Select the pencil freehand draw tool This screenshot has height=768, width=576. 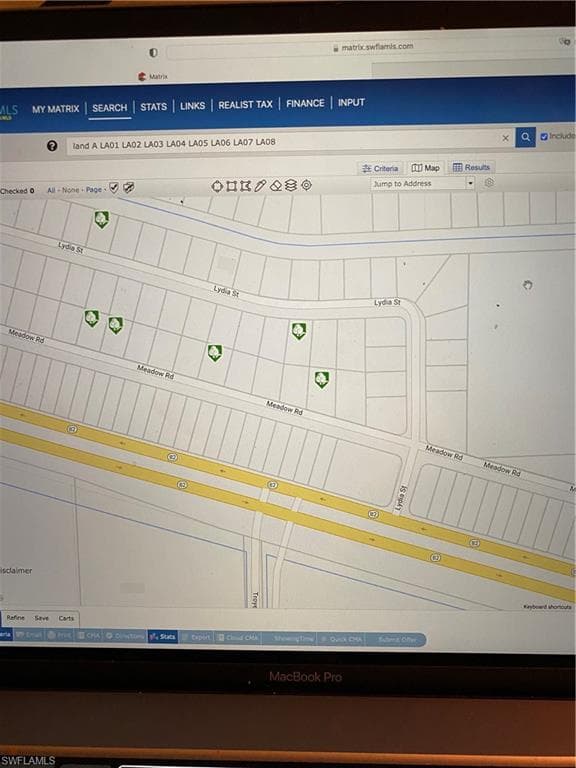point(261,186)
